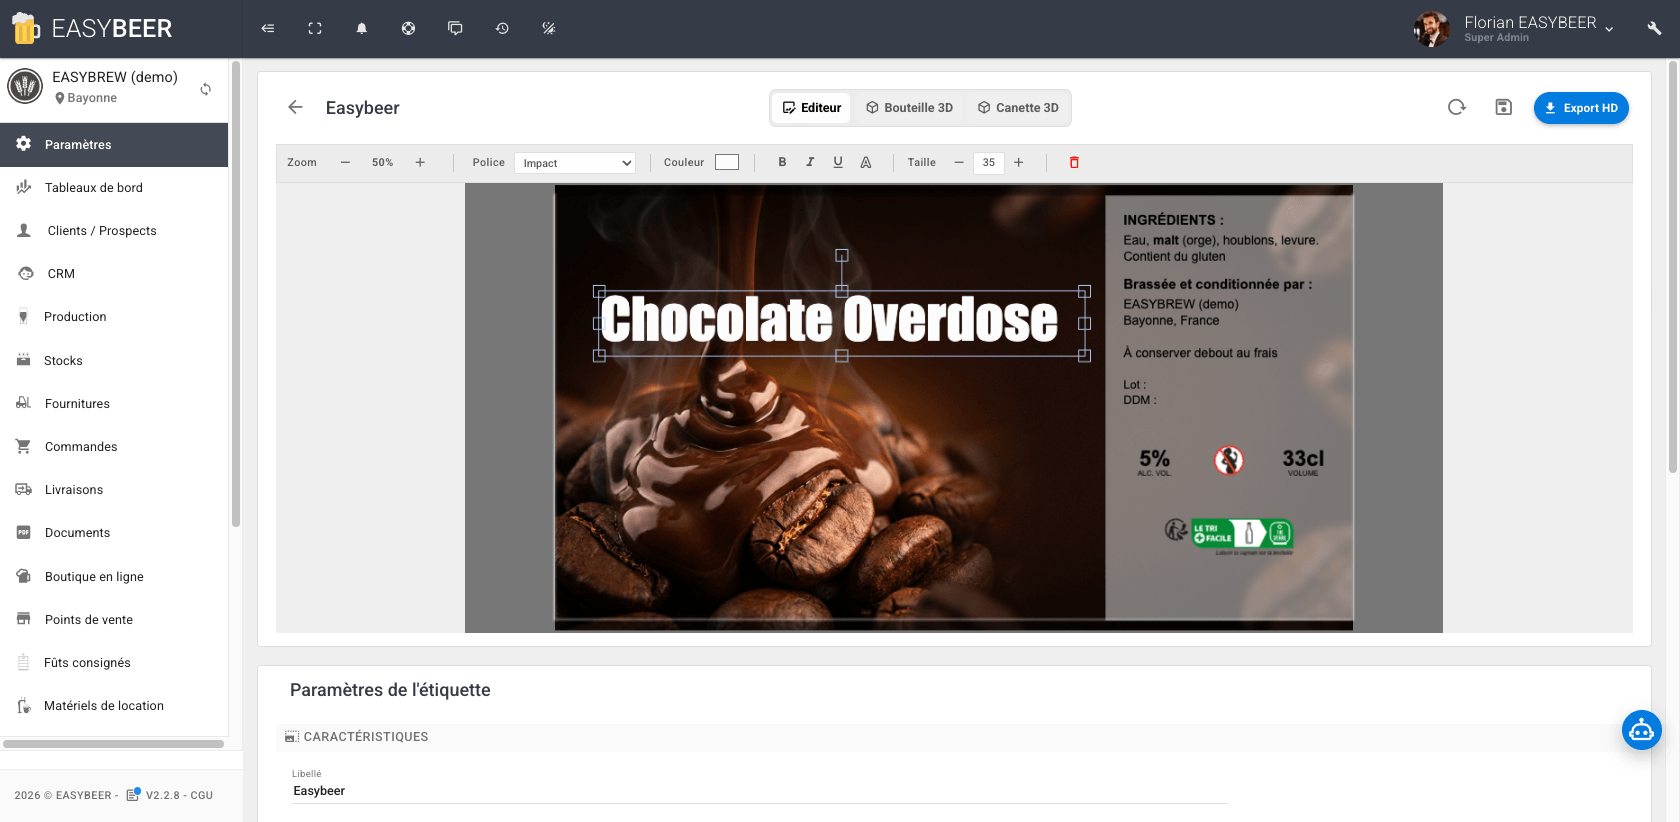
Task: Switch to the Canette 3D tab
Action: [x=1018, y=108]
